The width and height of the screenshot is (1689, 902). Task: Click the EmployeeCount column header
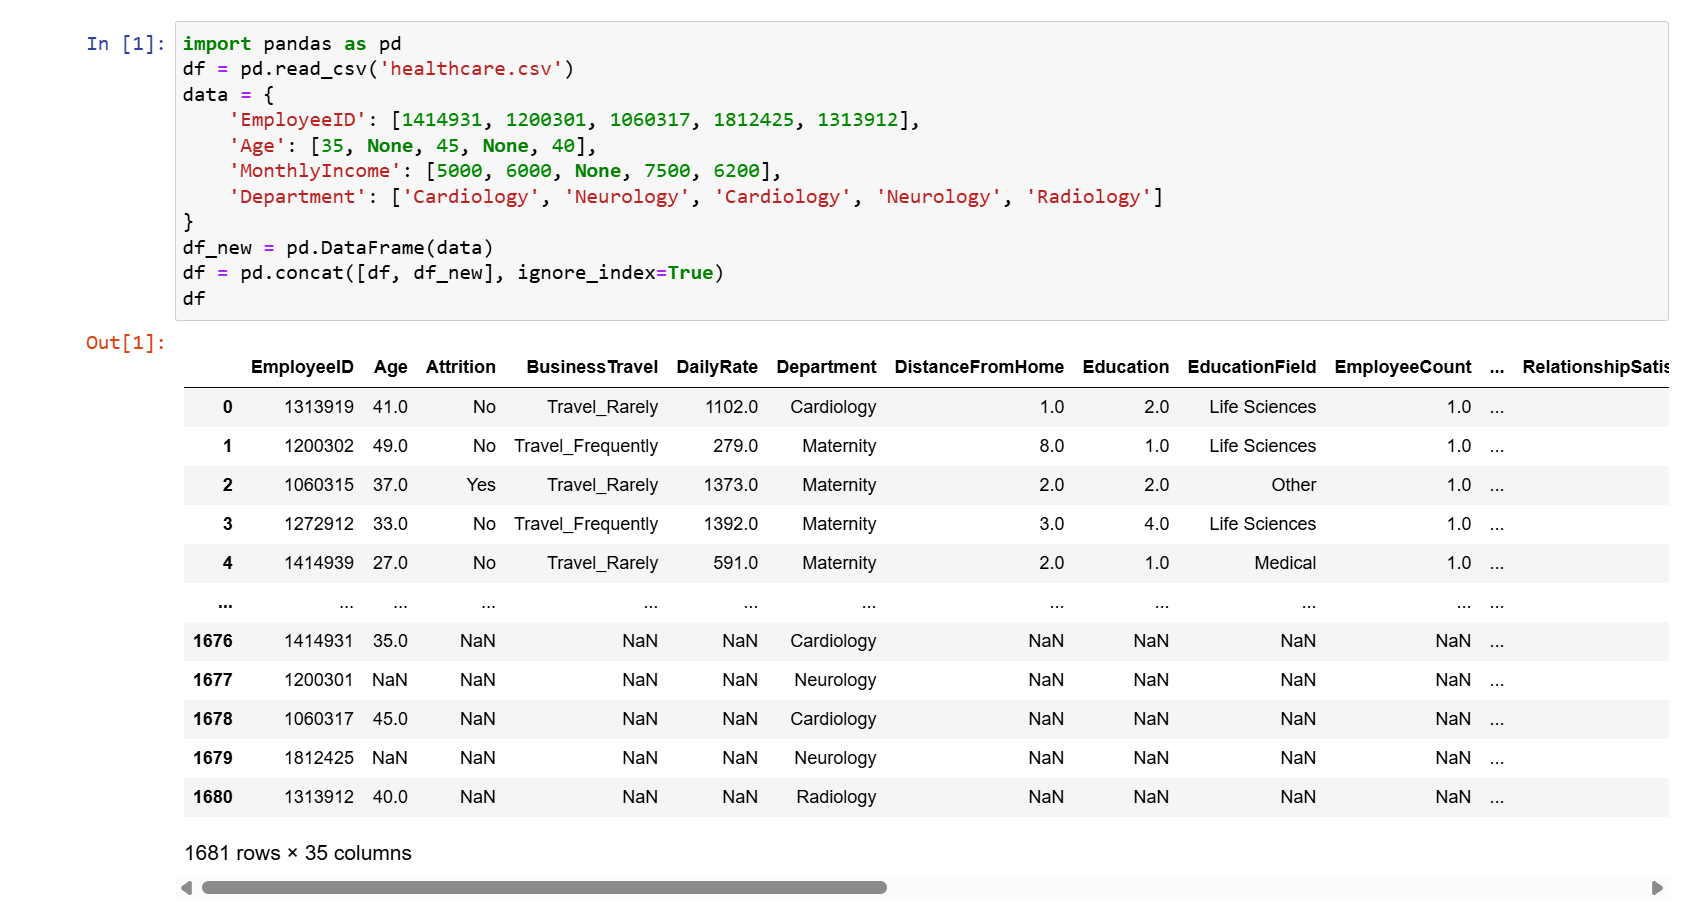[1402, 367]
